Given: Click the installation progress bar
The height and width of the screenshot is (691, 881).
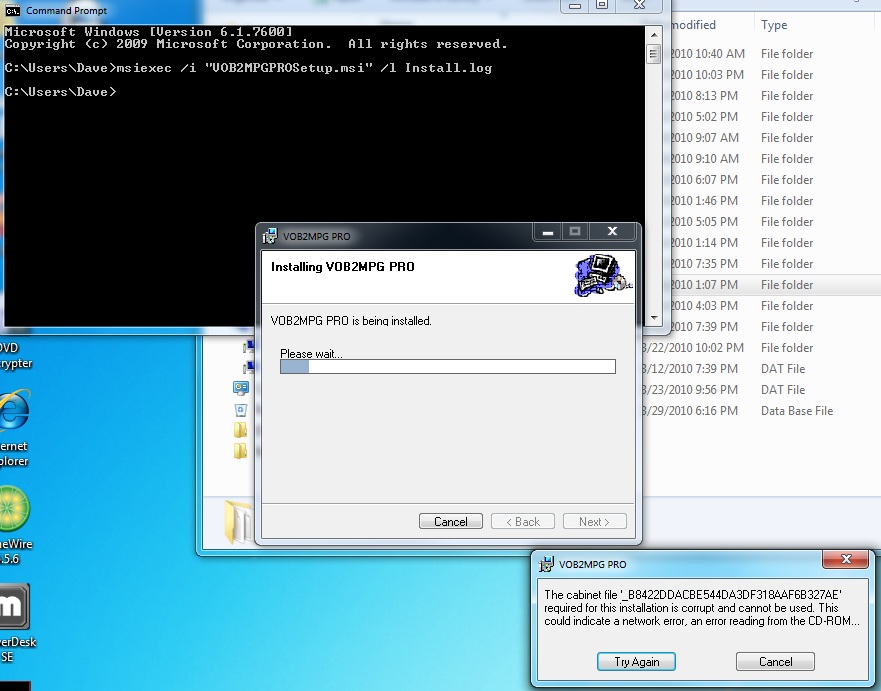Looking at the screenshot, I should (x=448, y=366).
